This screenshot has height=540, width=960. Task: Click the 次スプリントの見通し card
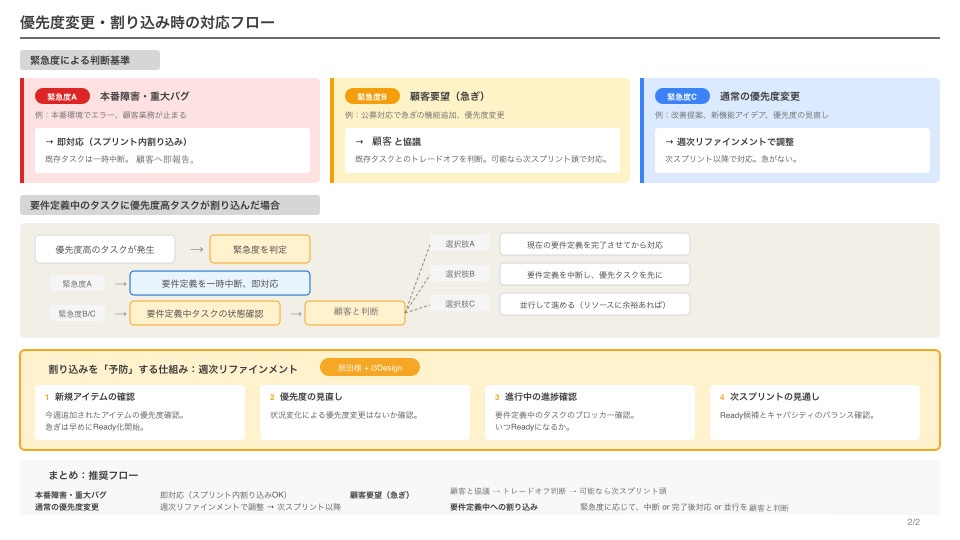point(815,412)
